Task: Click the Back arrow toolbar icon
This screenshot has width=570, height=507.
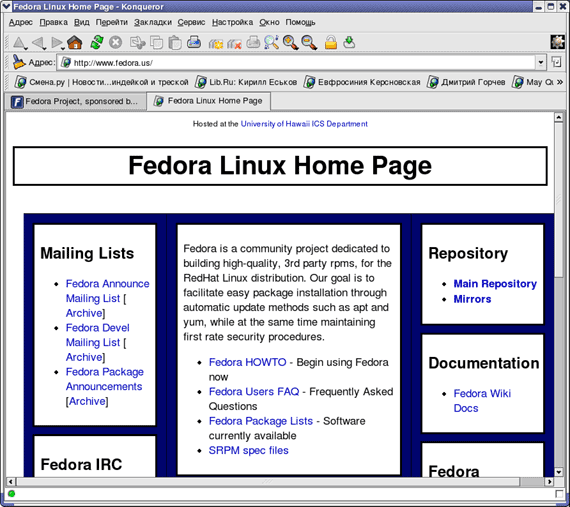Action: click(x=38, y=43)
